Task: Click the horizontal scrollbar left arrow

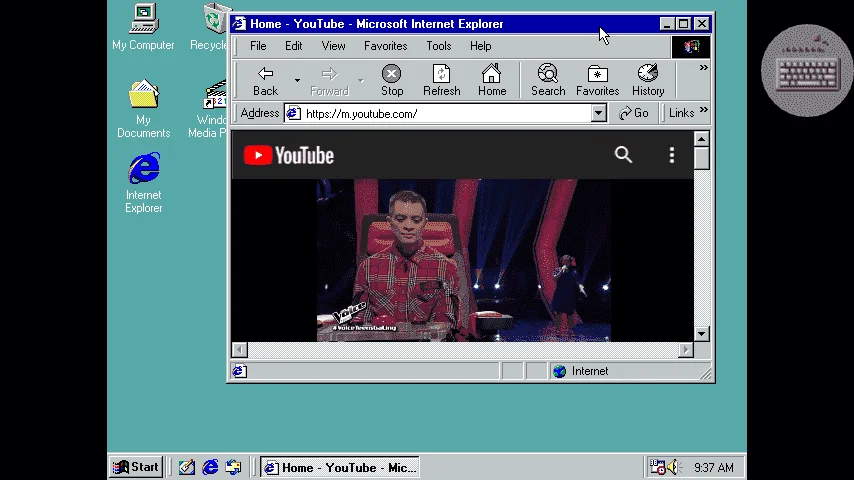Action: point(240,350)
